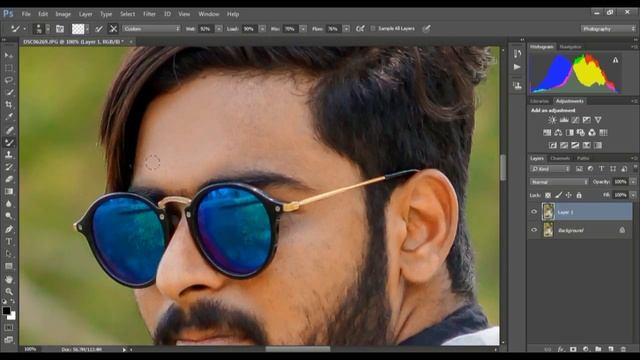The width and height of the screenshot is (640, 360).
Task: Hide Layer 1 with its eye icon
Action: (534, 212)
